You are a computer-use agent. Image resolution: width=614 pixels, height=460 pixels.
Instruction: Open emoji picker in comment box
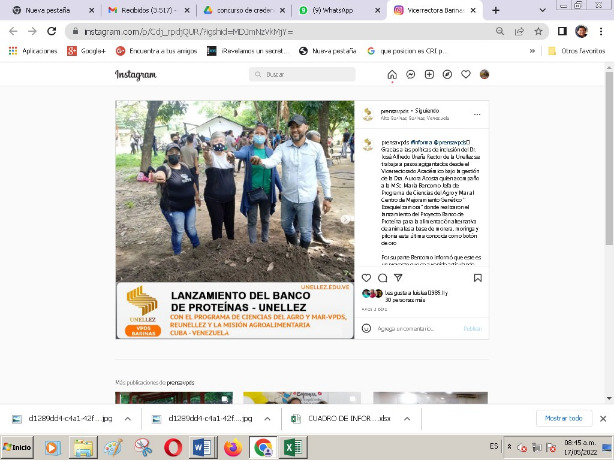coord(366,328)
